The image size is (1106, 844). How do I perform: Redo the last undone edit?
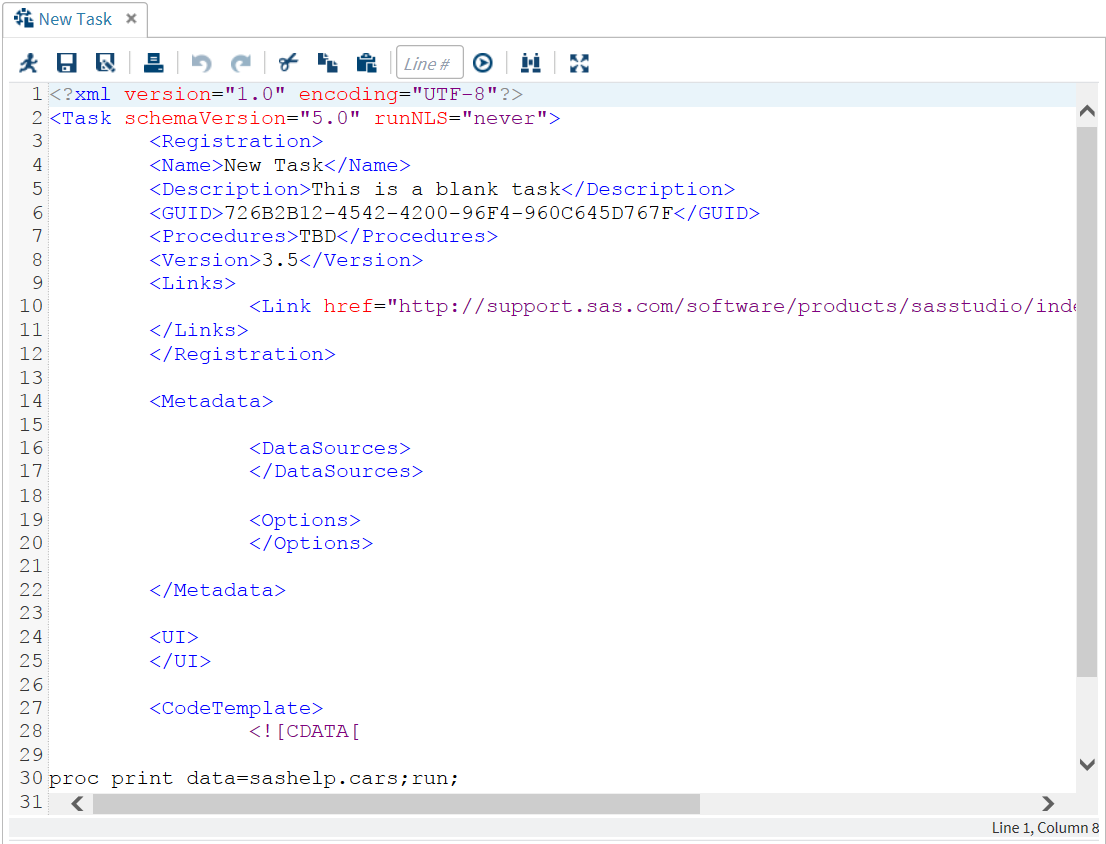[x=240, y=63]
